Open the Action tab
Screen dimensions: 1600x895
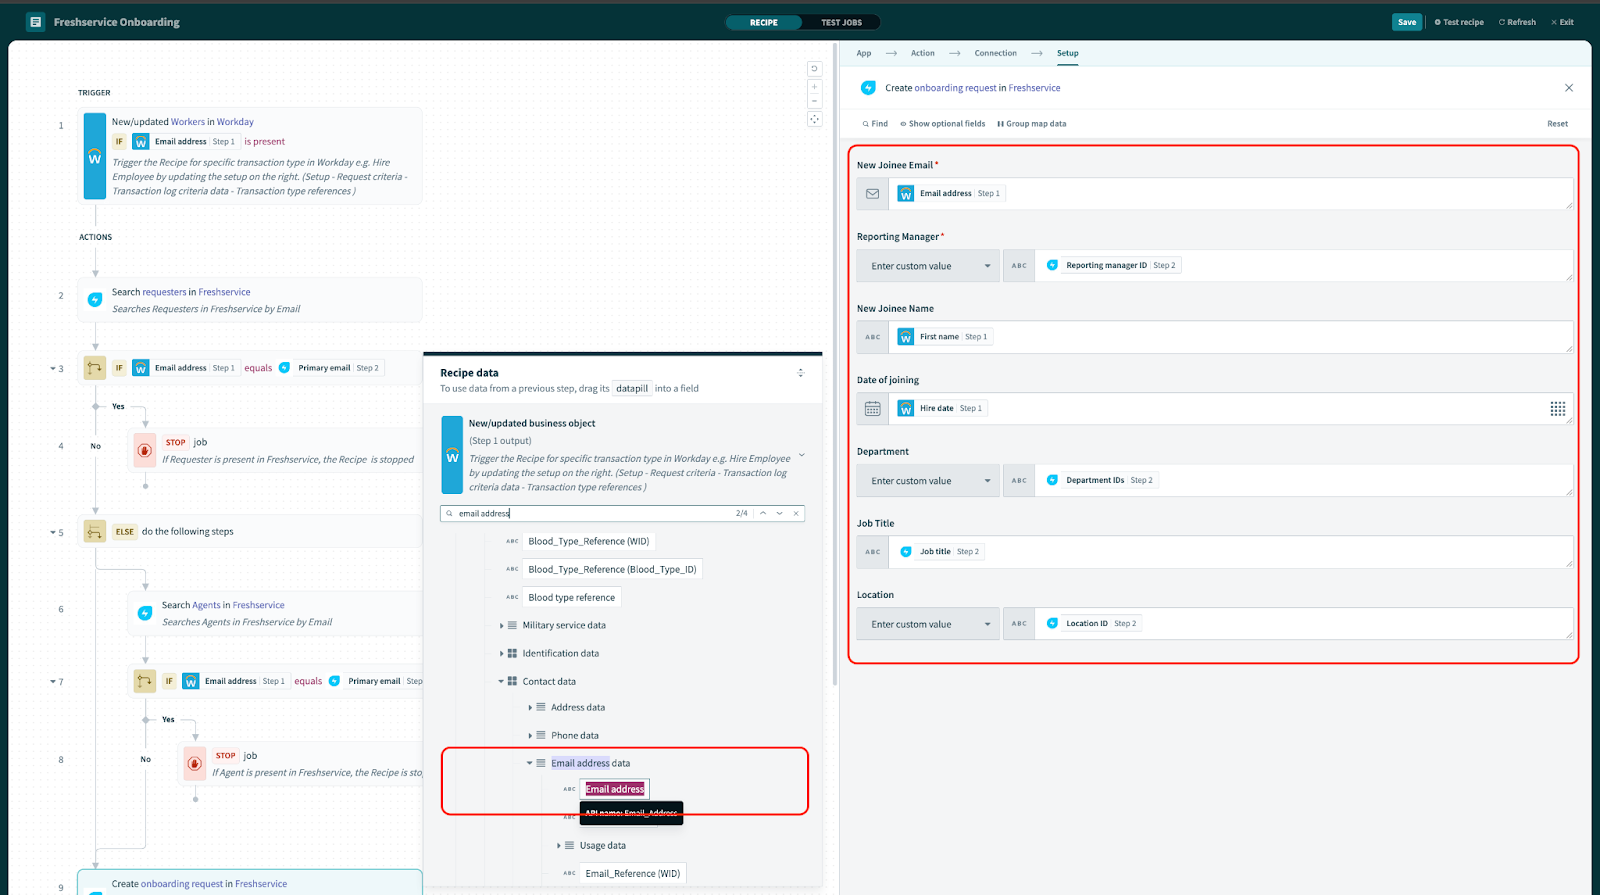coord(923,53)
